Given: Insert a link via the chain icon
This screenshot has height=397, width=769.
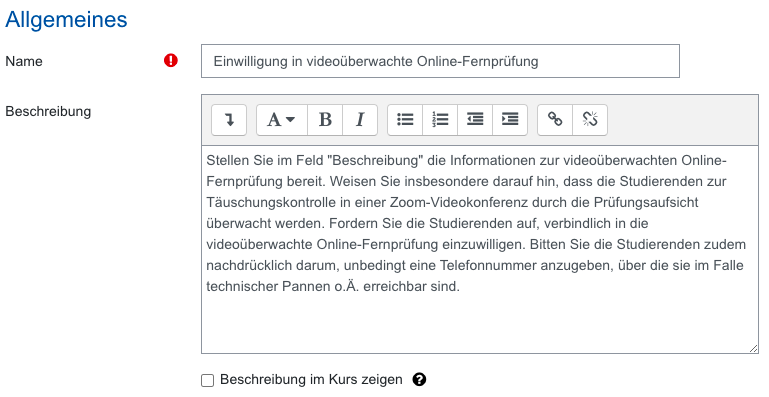Looking at the screenshot, I should pyautogui.click(x=555, y=120).
